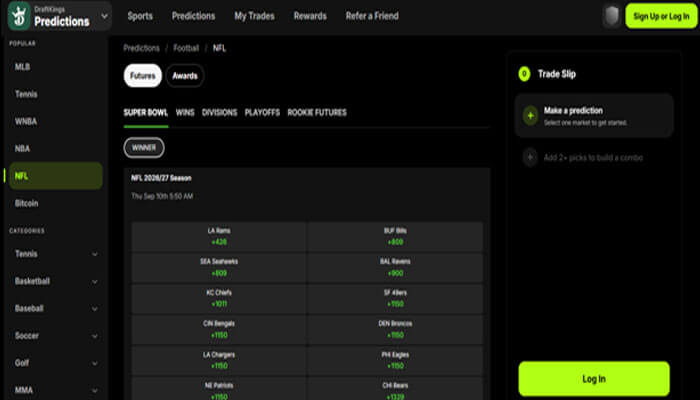Select the Futures pill
The height and width of the screenshot is (400, 700).
(x=143, y=76)
